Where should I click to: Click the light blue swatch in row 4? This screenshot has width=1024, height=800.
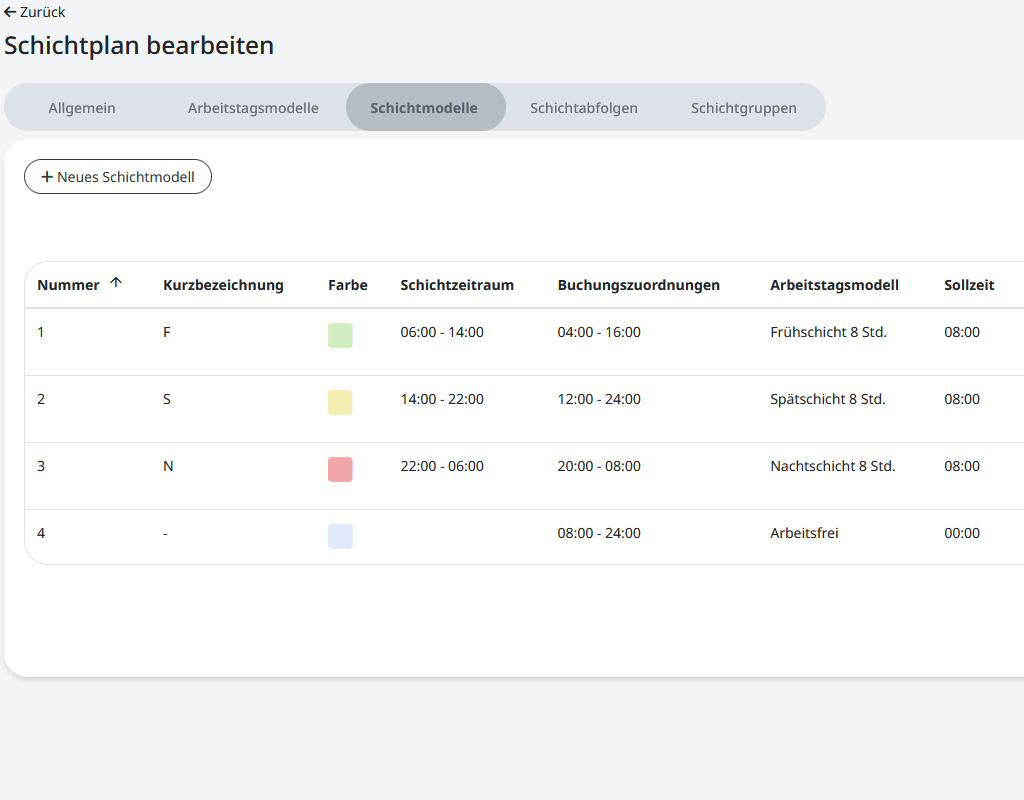340,536
